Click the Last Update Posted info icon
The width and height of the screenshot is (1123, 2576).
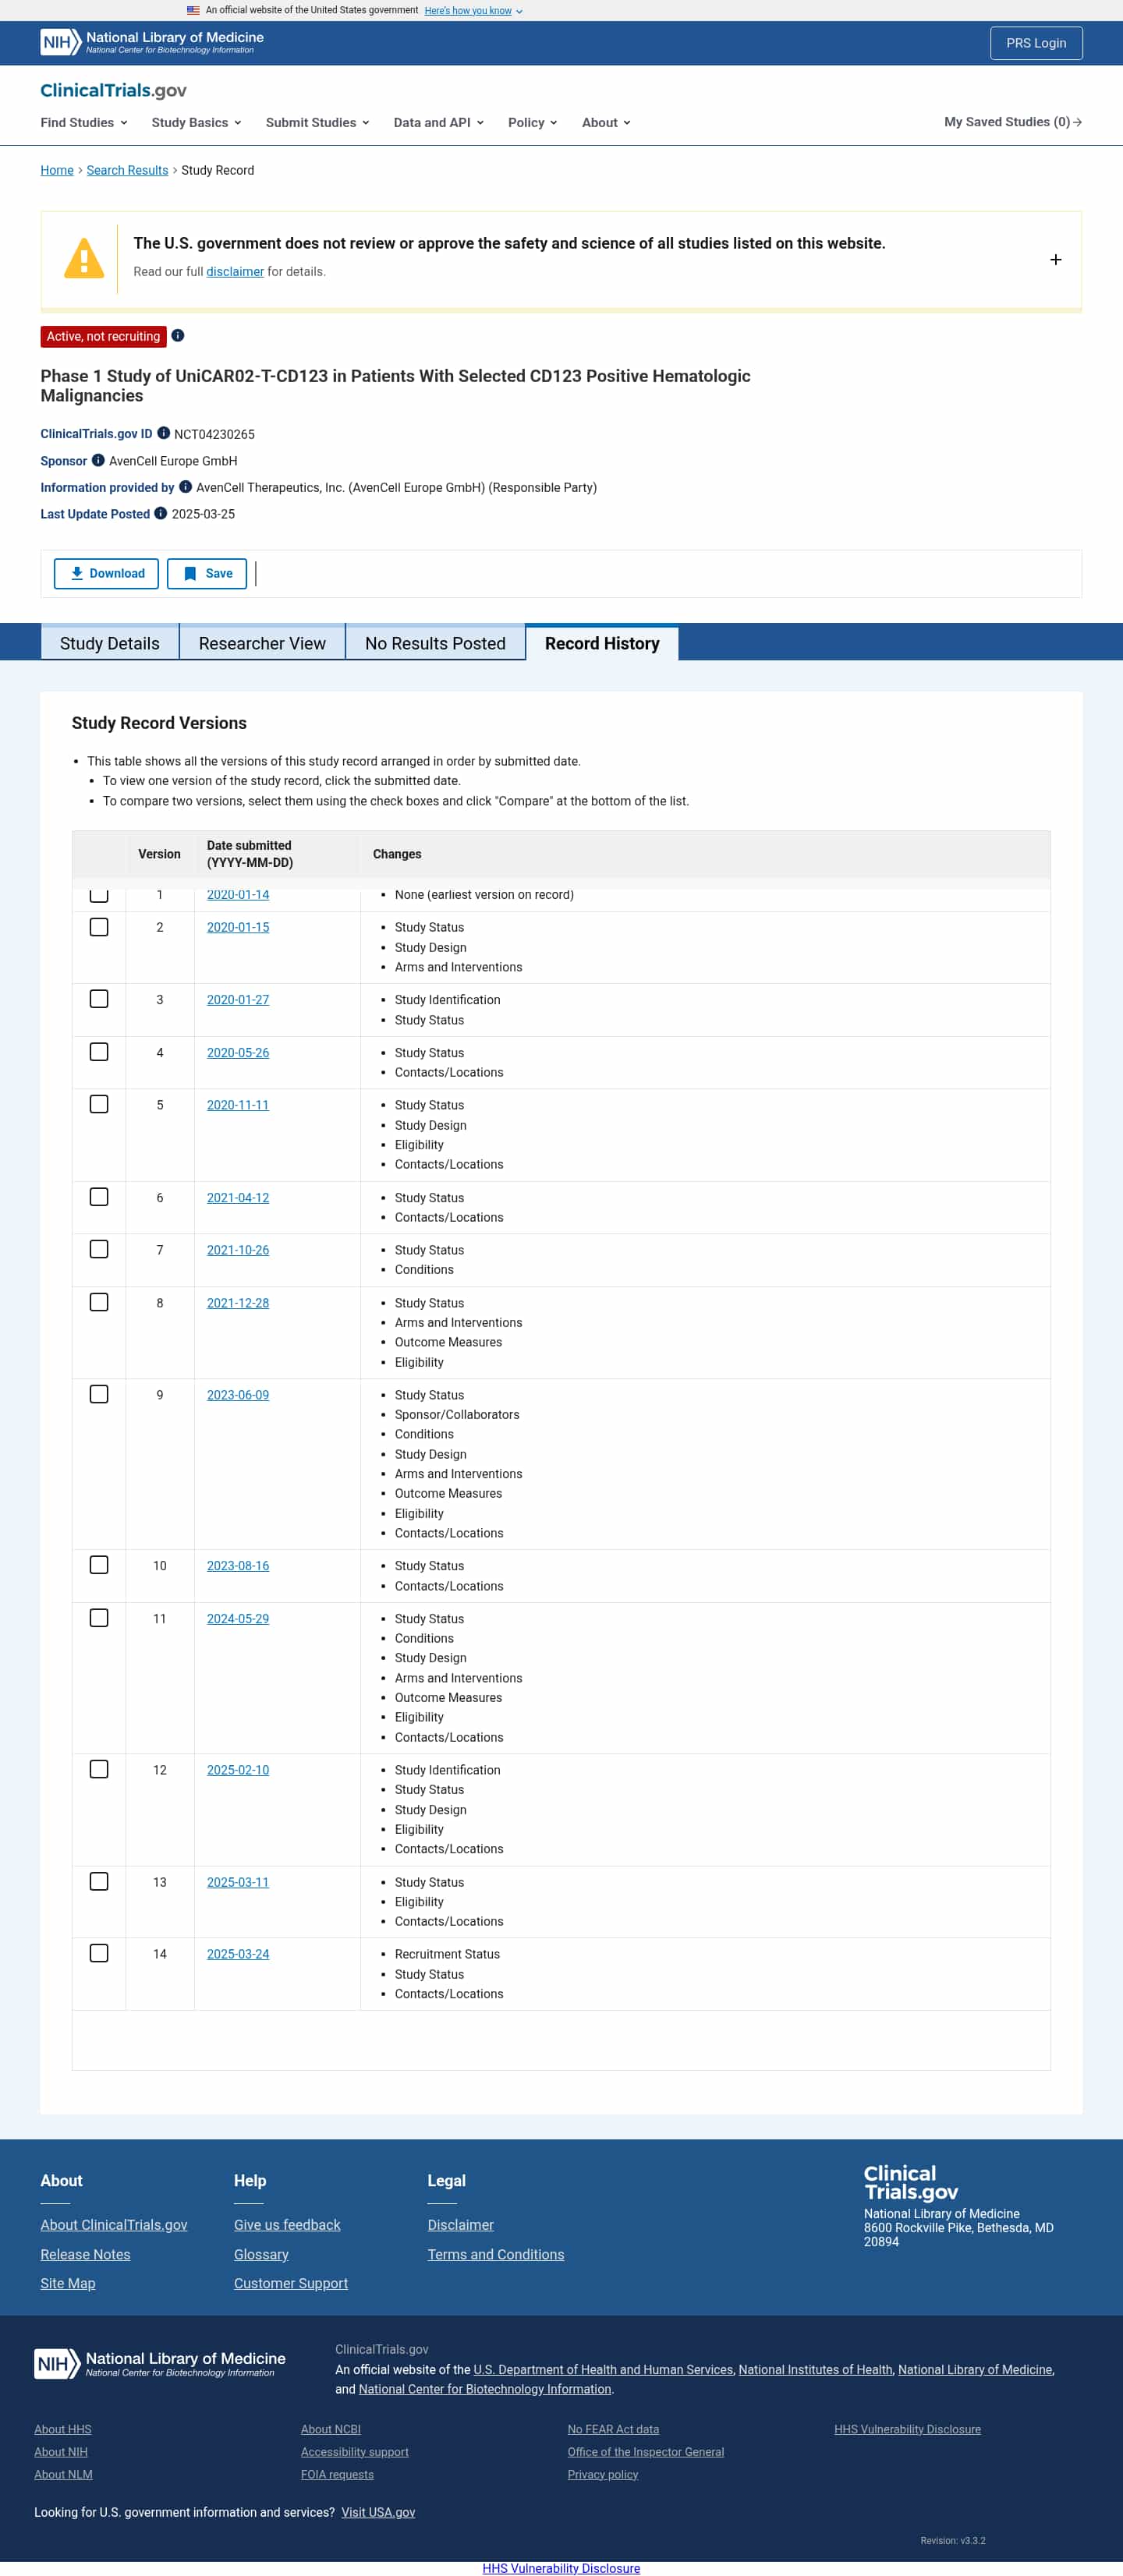click(160, 513)
